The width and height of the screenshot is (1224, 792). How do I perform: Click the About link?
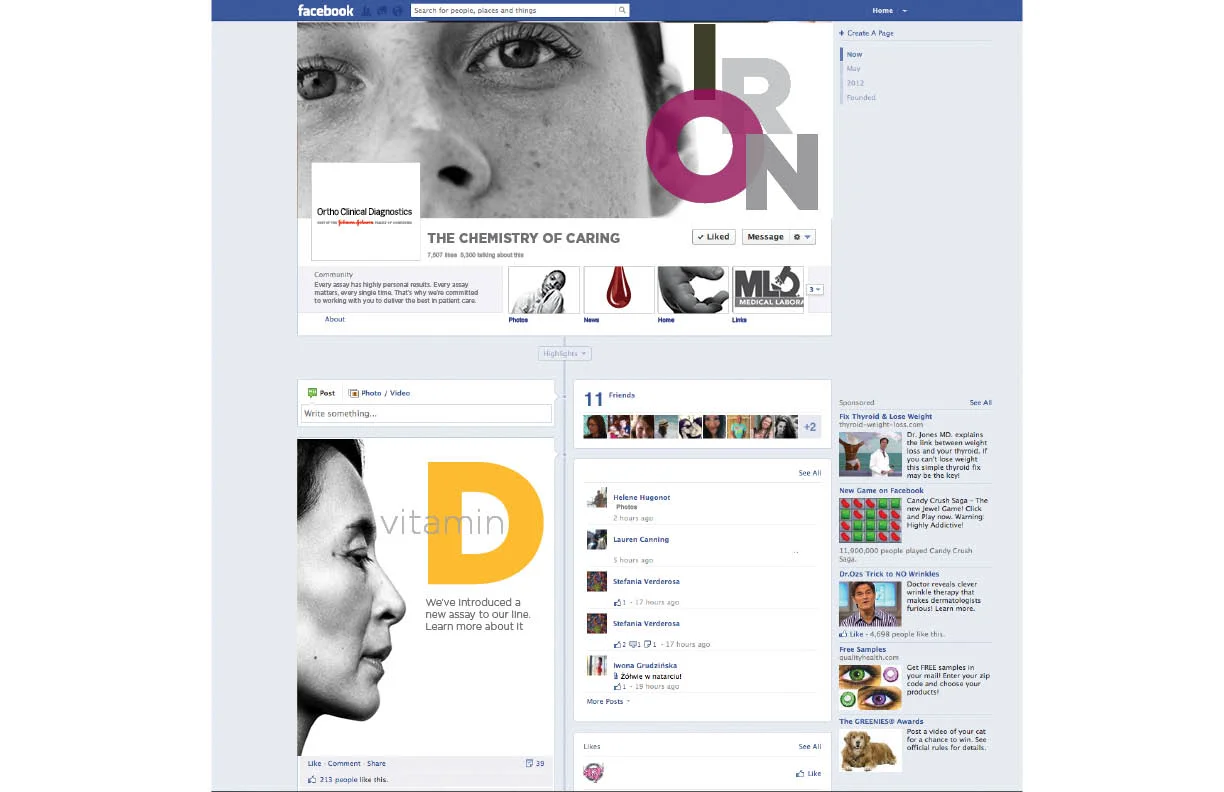[335, 319]
